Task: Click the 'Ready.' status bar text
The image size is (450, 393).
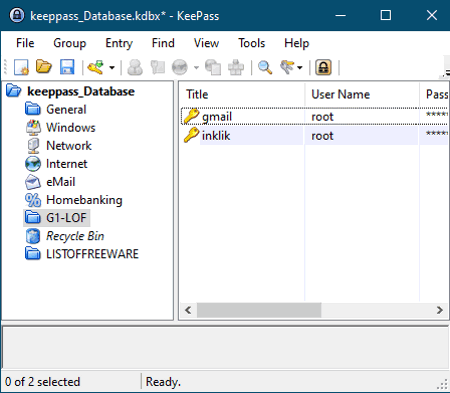Action: 163,382
